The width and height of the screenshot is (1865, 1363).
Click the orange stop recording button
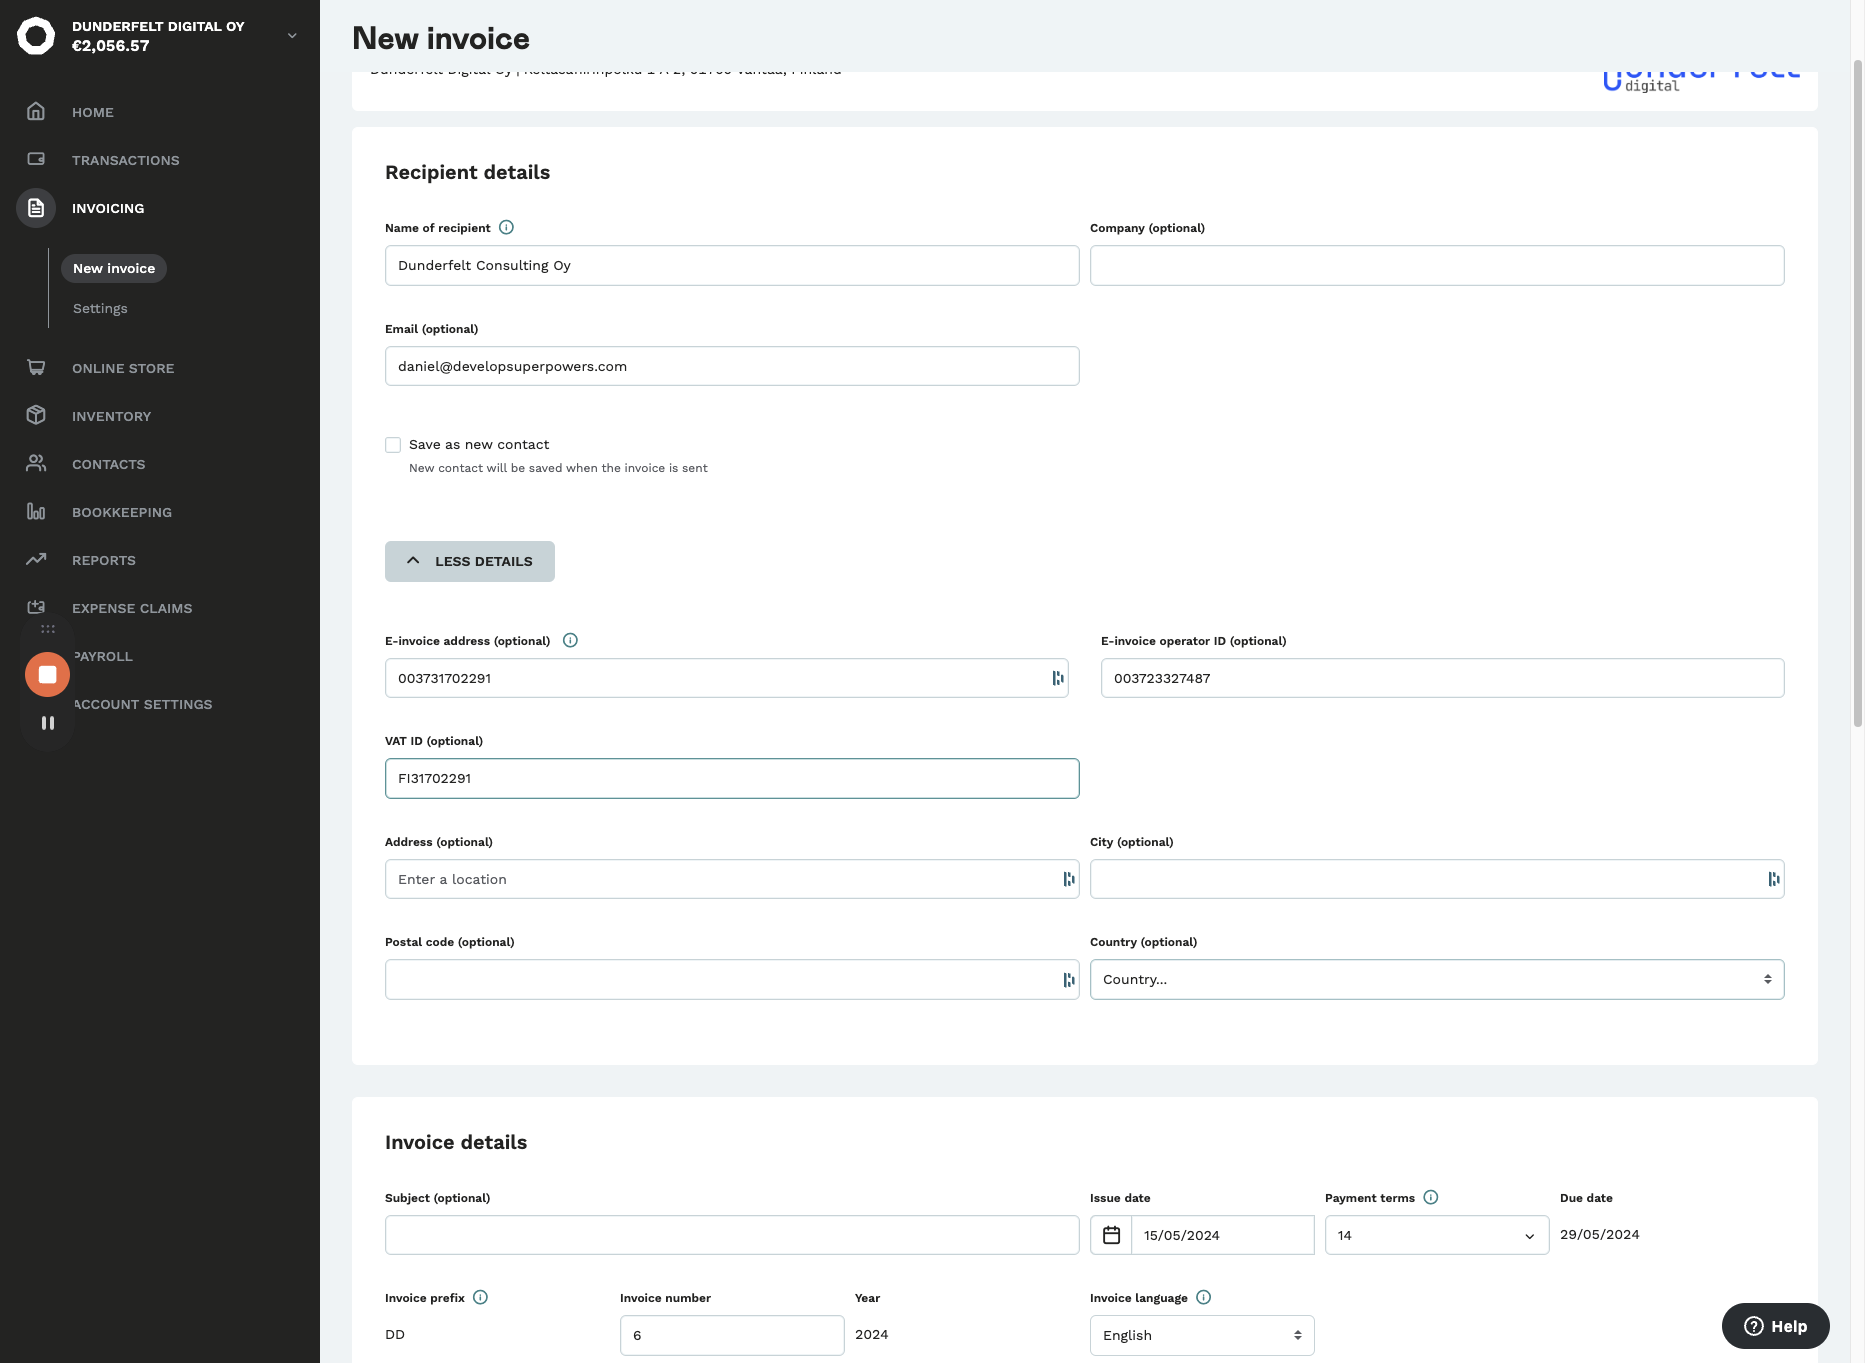pyautogui.click(x=47, y=675)
